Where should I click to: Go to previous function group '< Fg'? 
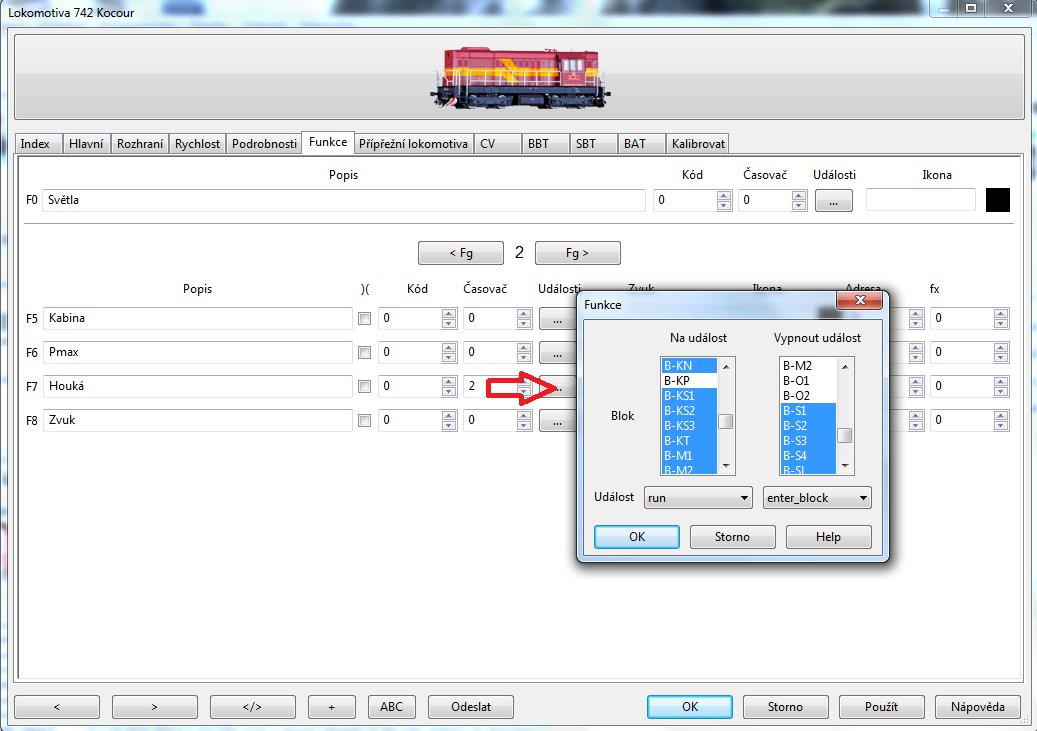[460, 253]
